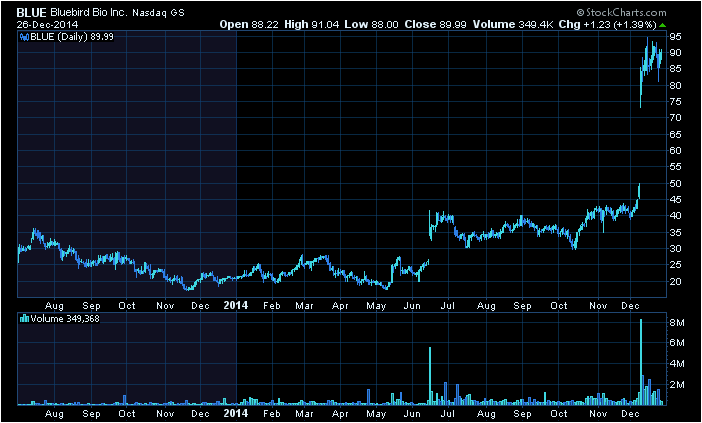
Task: Click the 70 price axis label
Action: coord(676,118)
